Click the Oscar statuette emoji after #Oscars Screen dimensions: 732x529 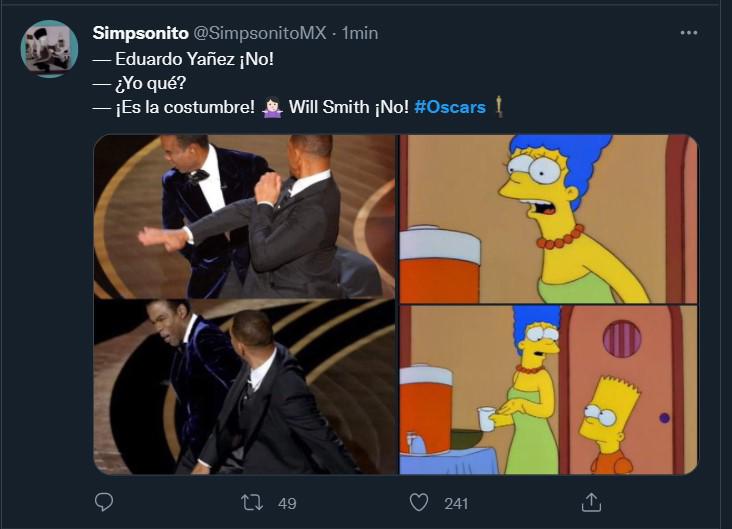click(x=499, y=107)
